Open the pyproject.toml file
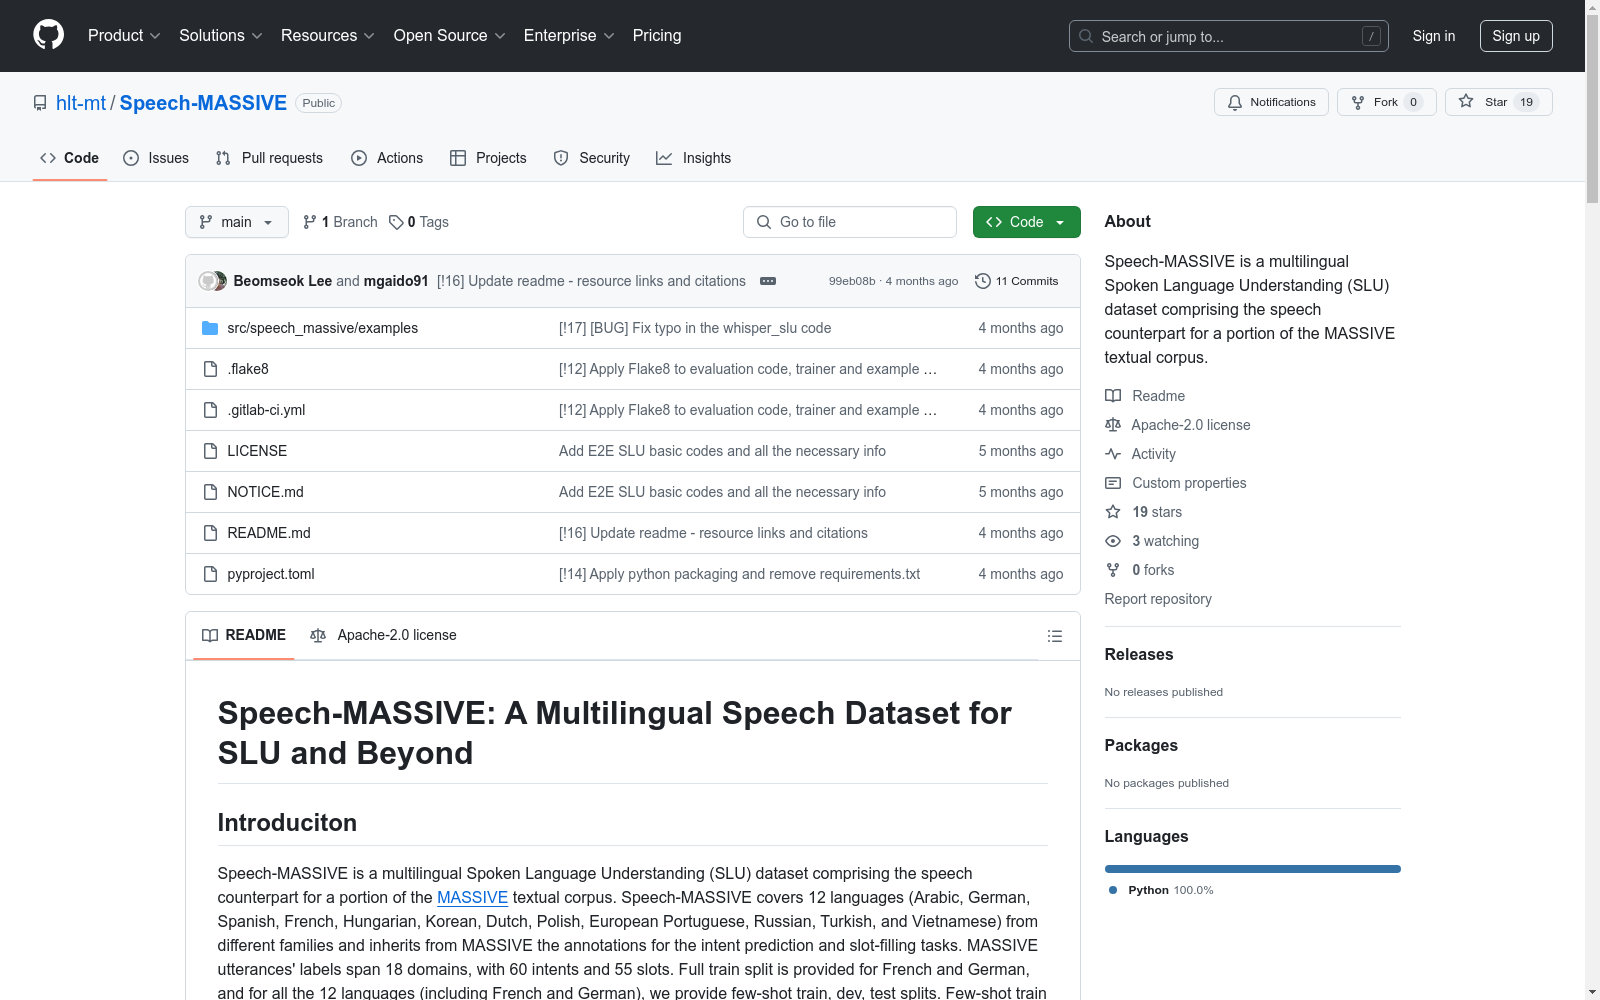The height and width of the screenshot is (1000, 1600). click(271, 574)
